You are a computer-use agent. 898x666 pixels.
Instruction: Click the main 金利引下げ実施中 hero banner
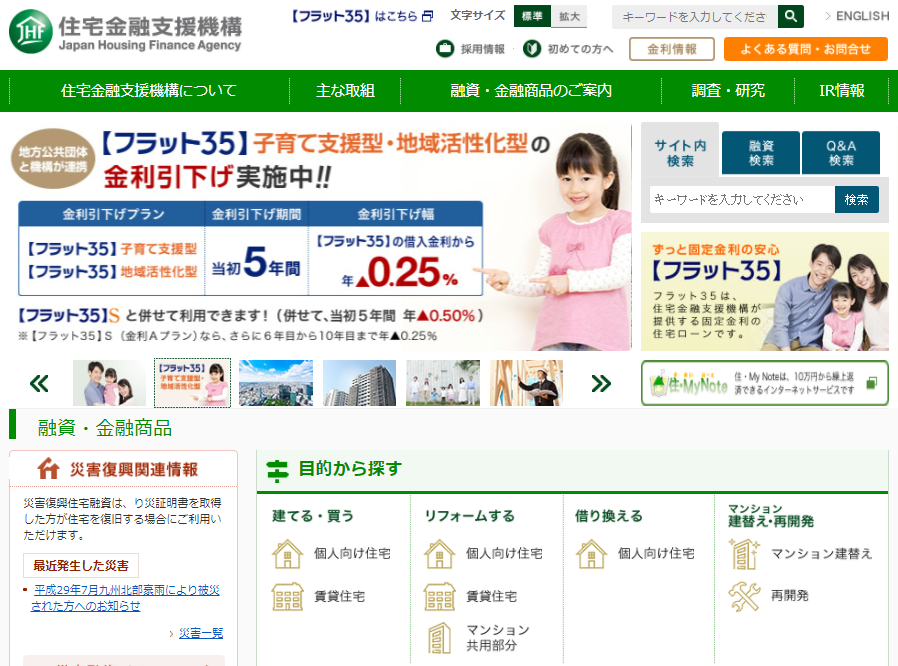tap(321, 237)
